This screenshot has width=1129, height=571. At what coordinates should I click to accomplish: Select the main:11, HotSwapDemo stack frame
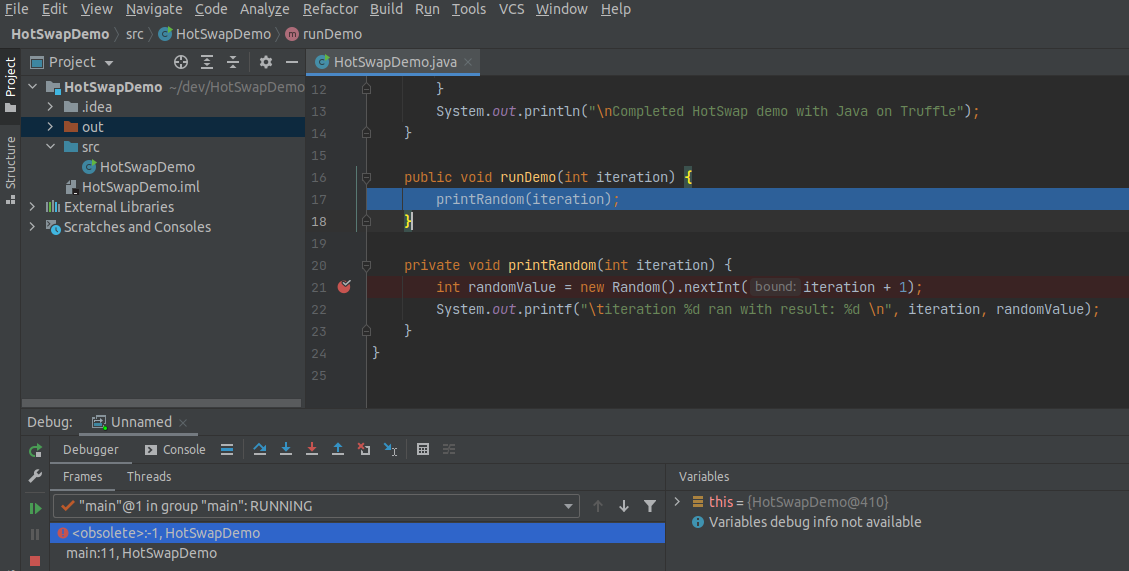click(141, 553)
